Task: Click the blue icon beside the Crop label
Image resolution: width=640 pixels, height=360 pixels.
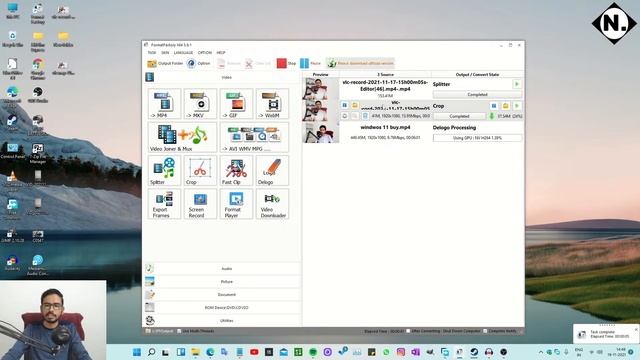Action: click(x=494, y=106)
